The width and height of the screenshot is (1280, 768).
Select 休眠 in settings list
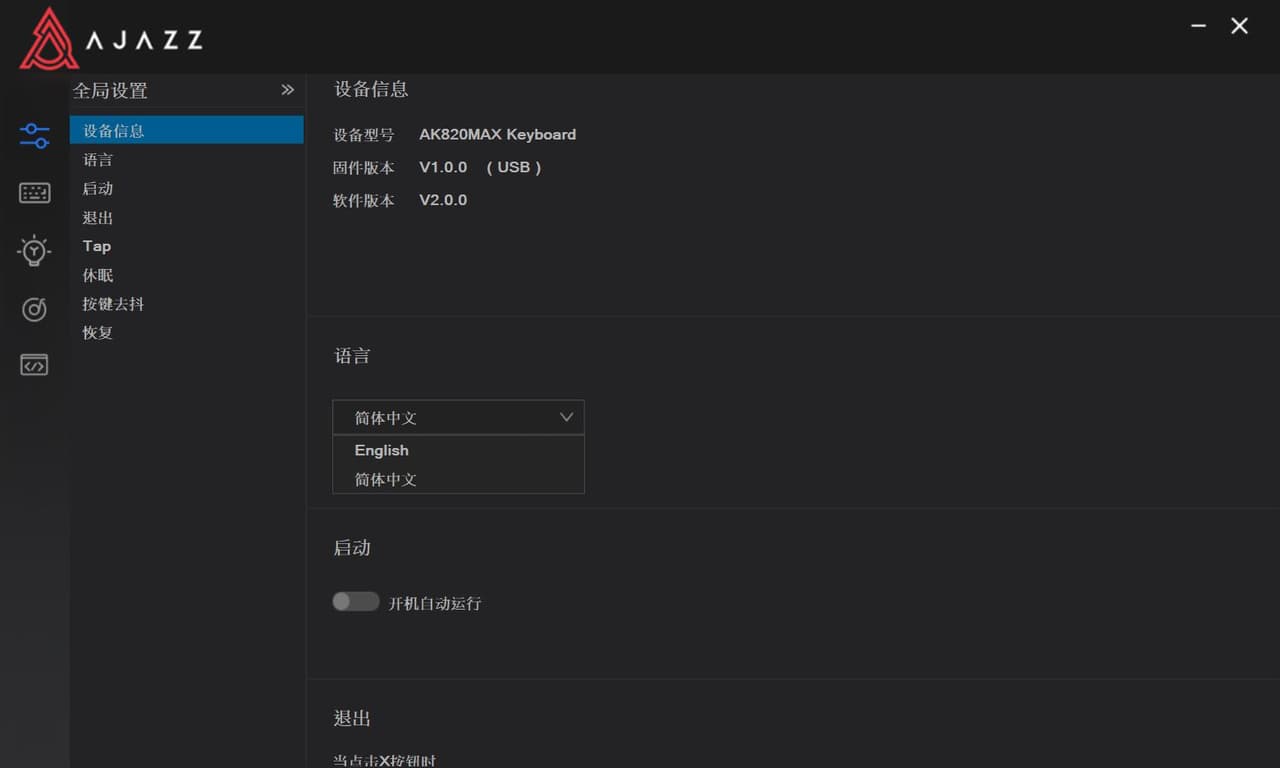coord(187,275)
